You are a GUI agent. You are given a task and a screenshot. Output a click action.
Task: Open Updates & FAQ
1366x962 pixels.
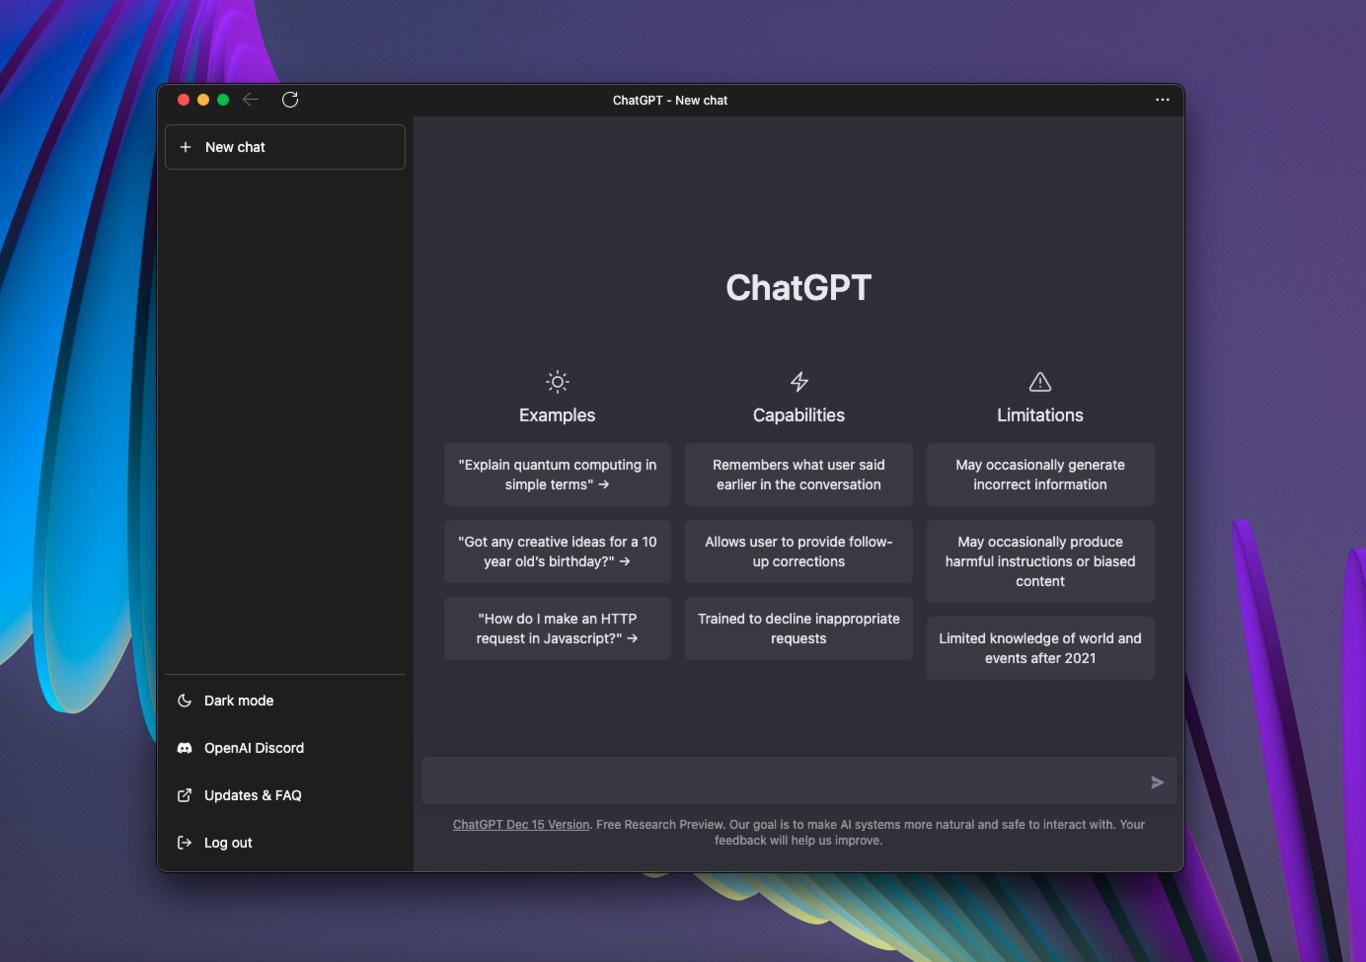(285, 795)
